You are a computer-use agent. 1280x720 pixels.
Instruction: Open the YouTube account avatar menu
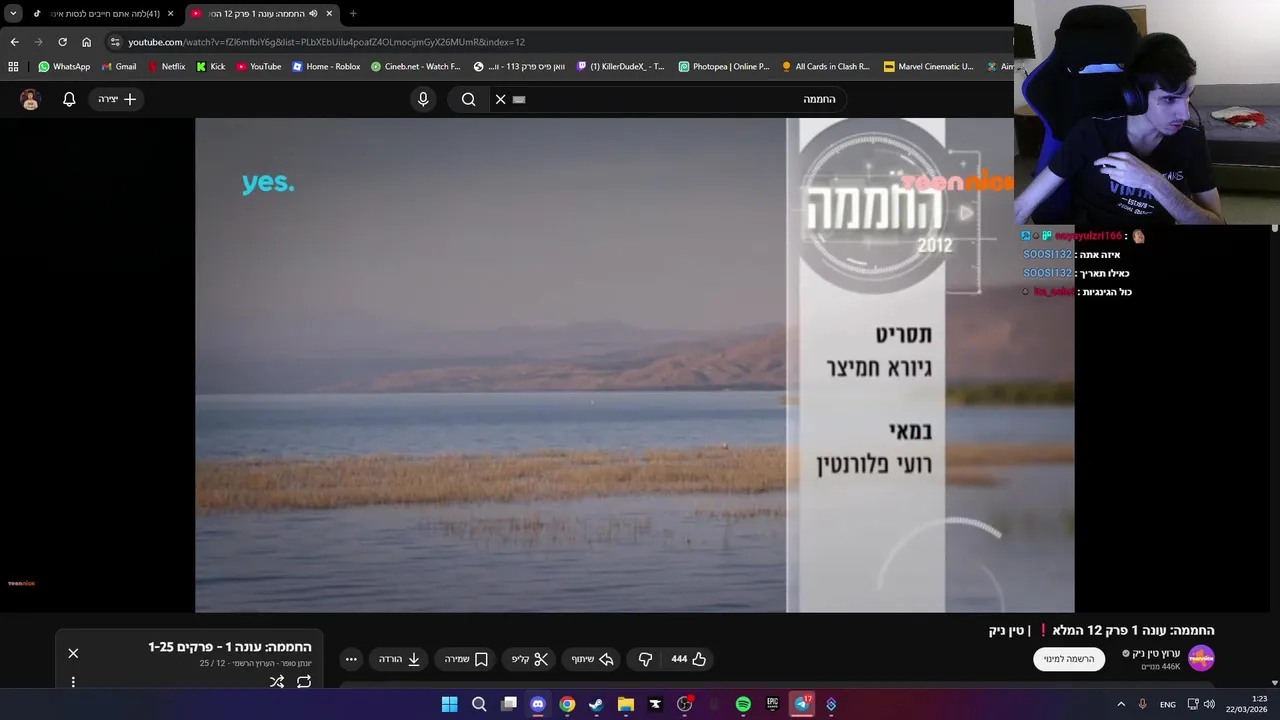(x=30, y=99)
